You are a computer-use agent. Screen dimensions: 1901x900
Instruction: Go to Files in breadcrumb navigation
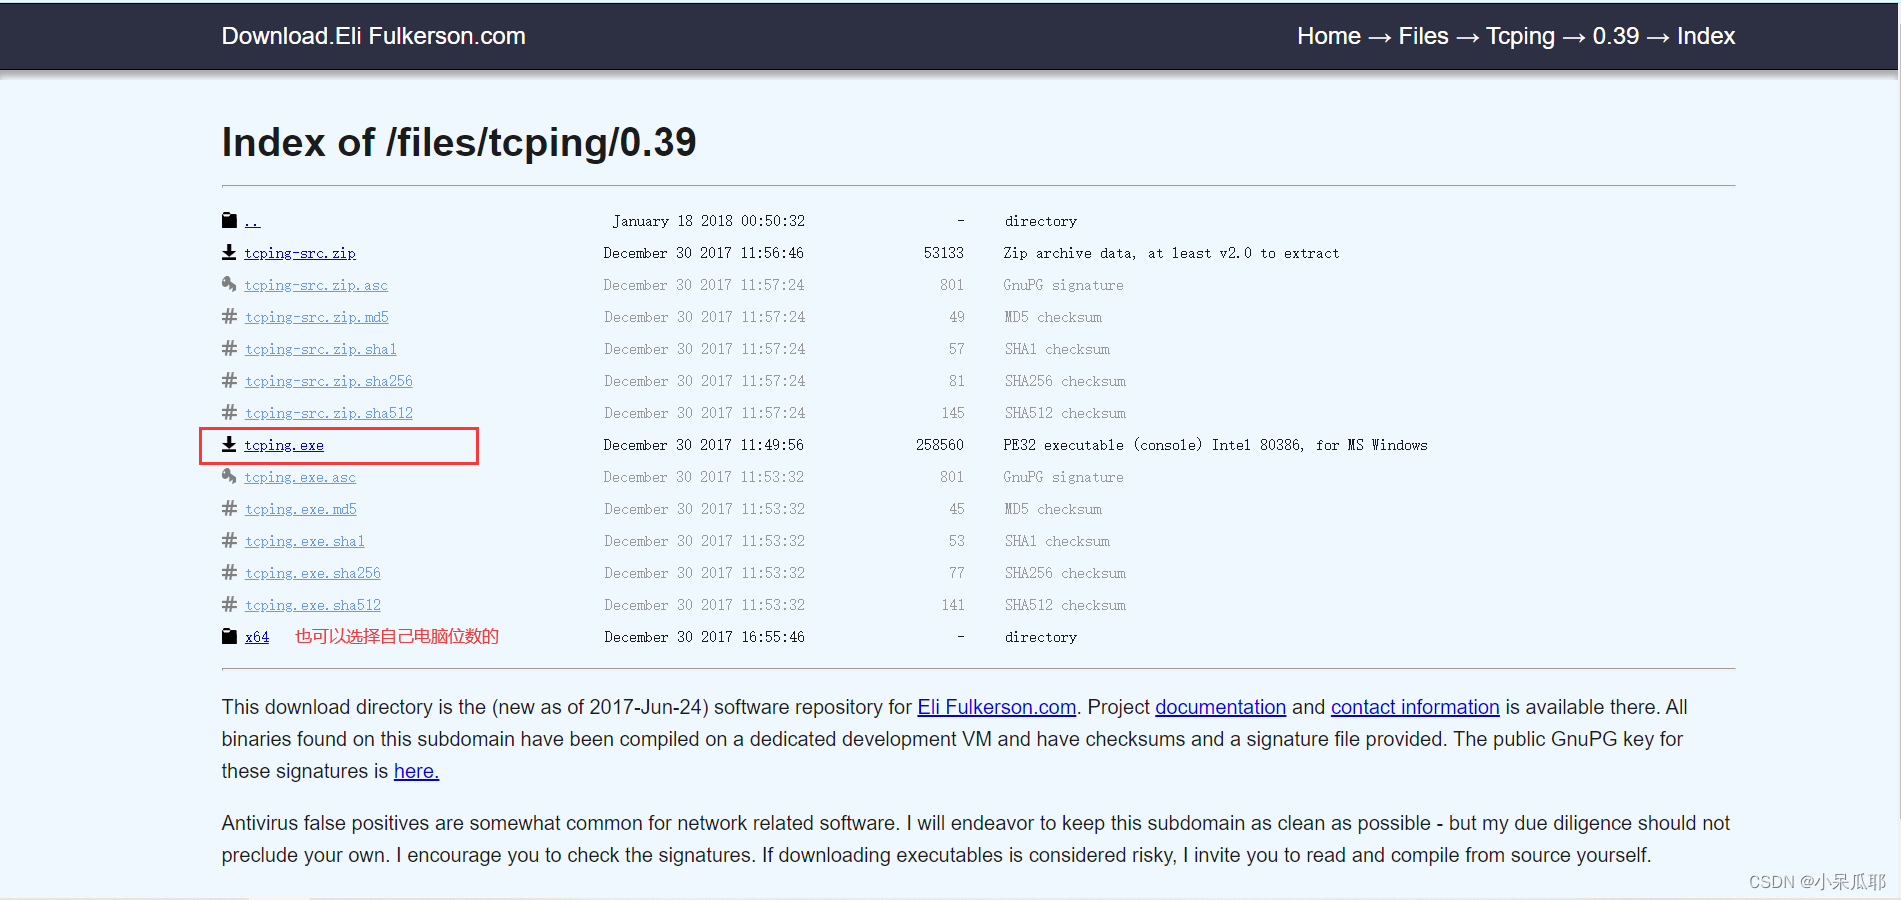tap(1423, 36)
